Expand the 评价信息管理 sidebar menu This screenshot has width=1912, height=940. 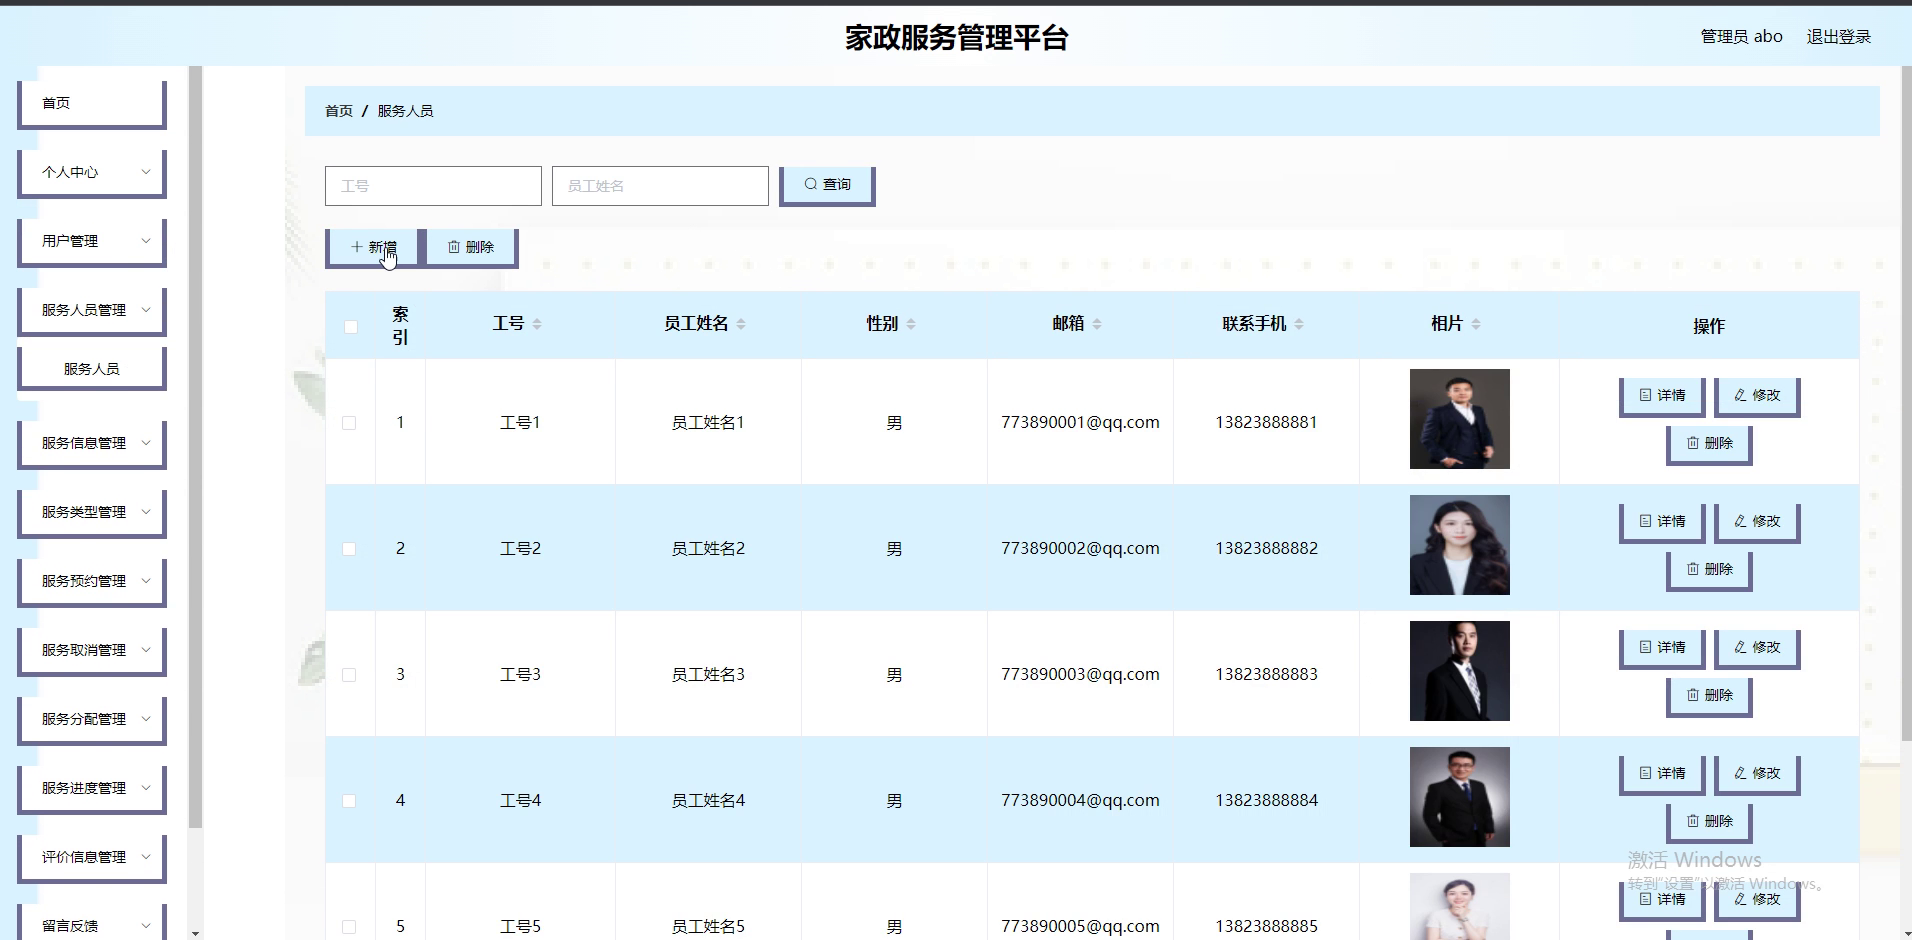[x=91, y=858]
